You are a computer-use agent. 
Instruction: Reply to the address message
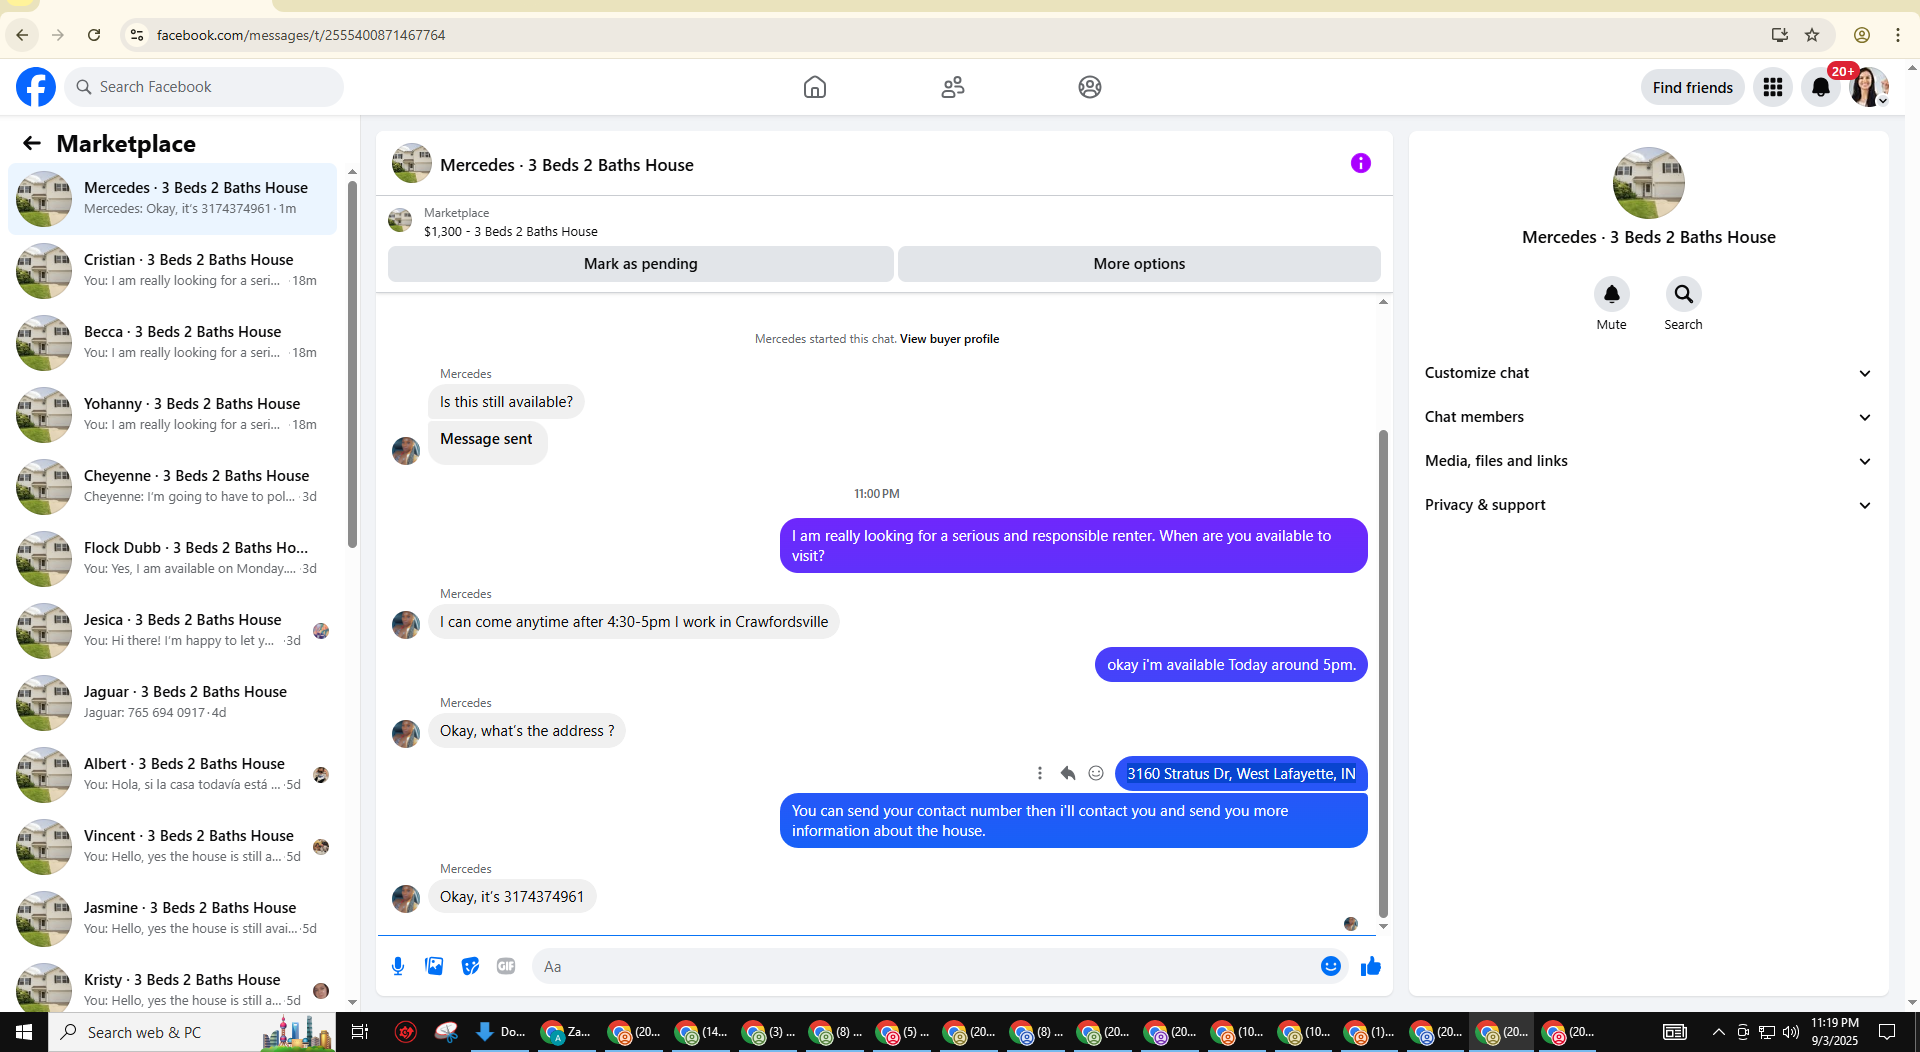pyautogui.click(x=1068, y=773)
